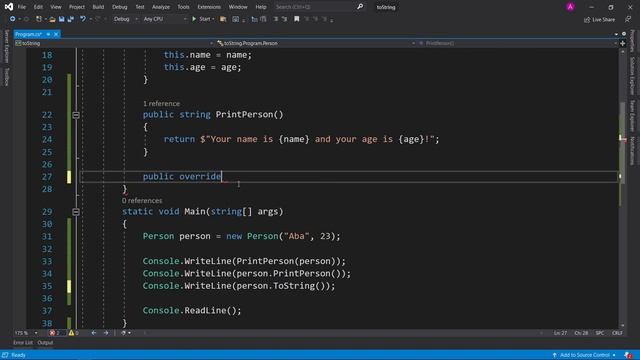Click the '1 reference' CodeLens link
Image resolution: width=640 pixels, height=360 pixels.
[161, 104]
